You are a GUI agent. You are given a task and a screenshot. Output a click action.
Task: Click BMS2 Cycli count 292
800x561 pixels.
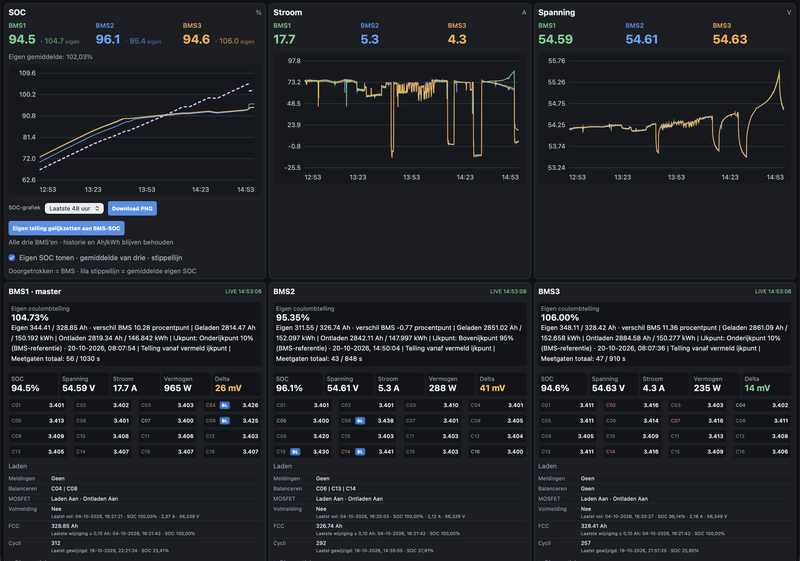point(320,543)
